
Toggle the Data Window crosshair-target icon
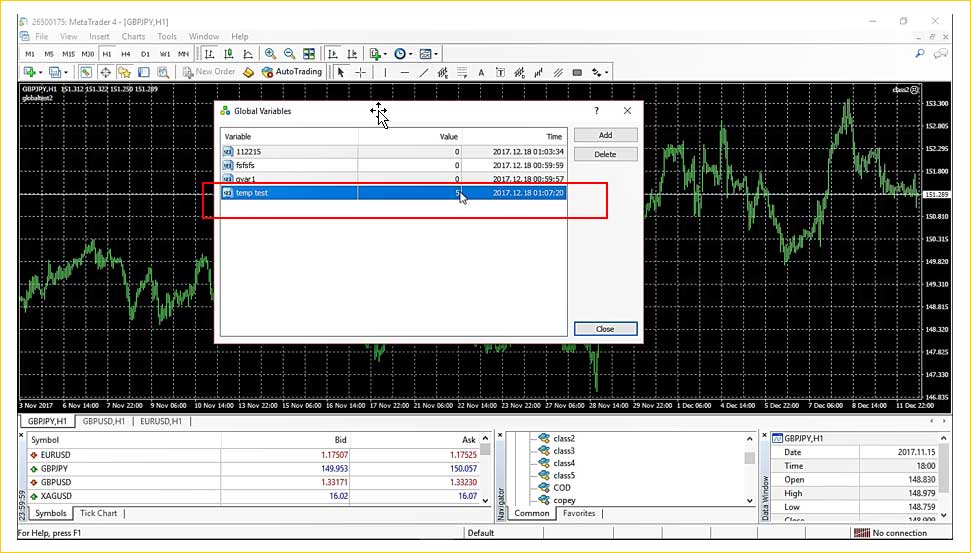point(105,72)
